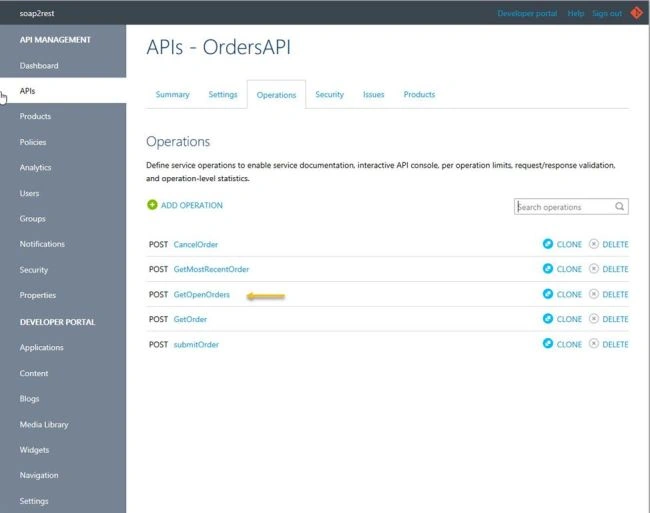Click the clone icon for GetOpenOrders
Viewport: 650px width, 513px height.
pos(548,294)
